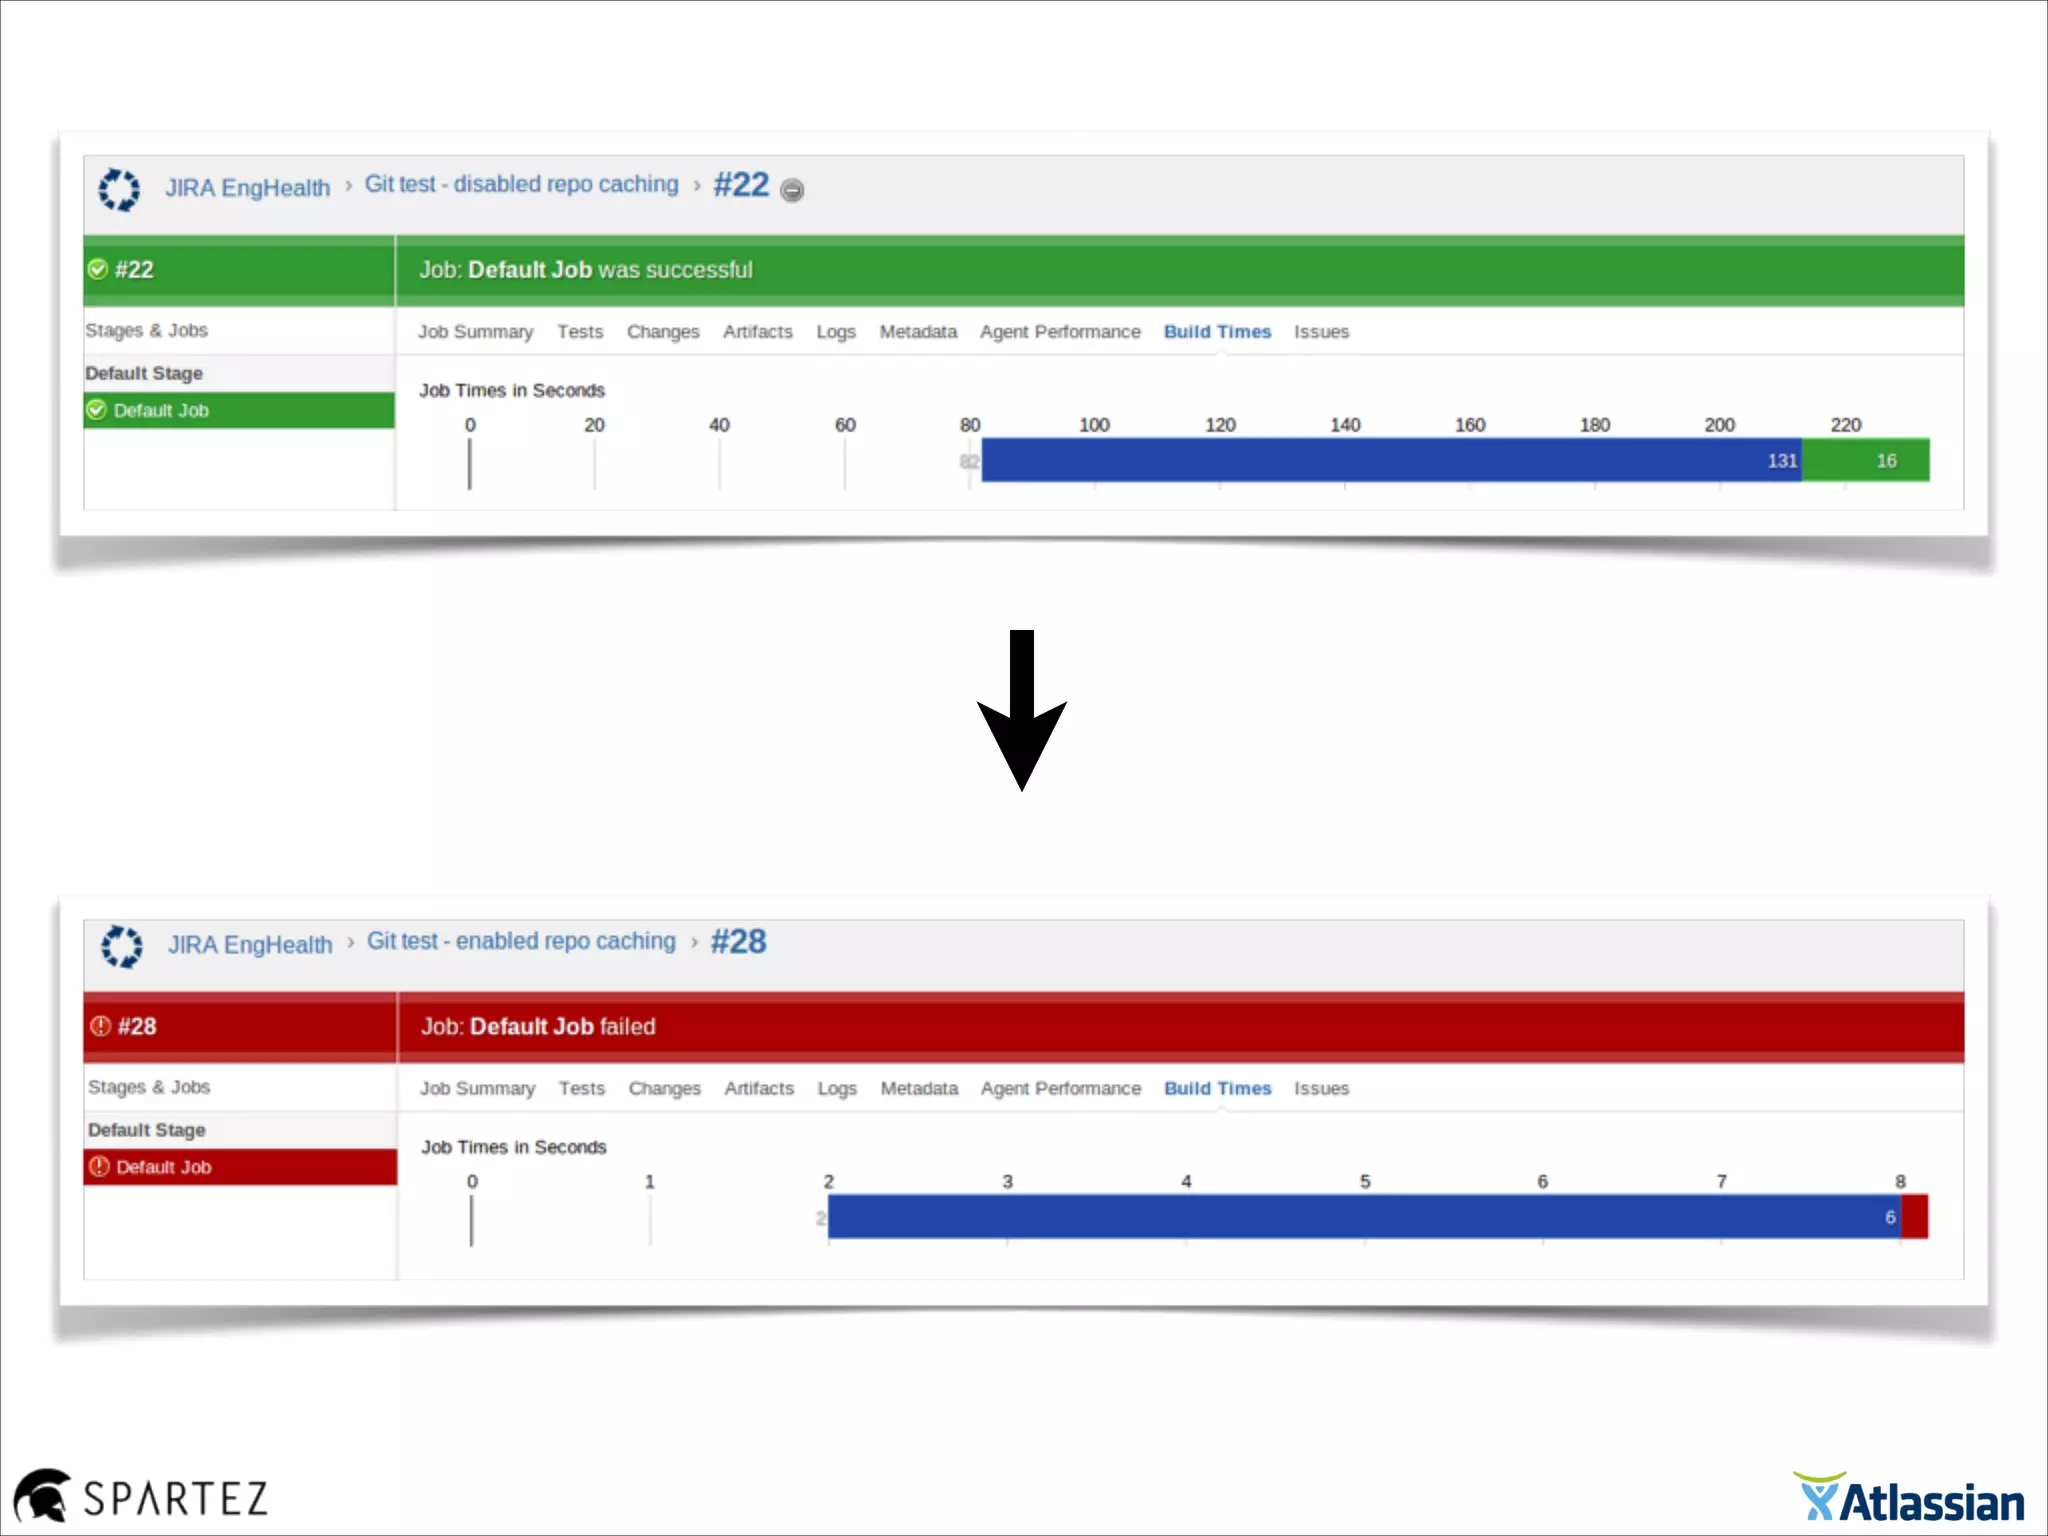The width and height of the screenshot is (2048, 1536).
Task: Open 'Git test - enabled repo caching' plan link
Action: tap(521, 941)
